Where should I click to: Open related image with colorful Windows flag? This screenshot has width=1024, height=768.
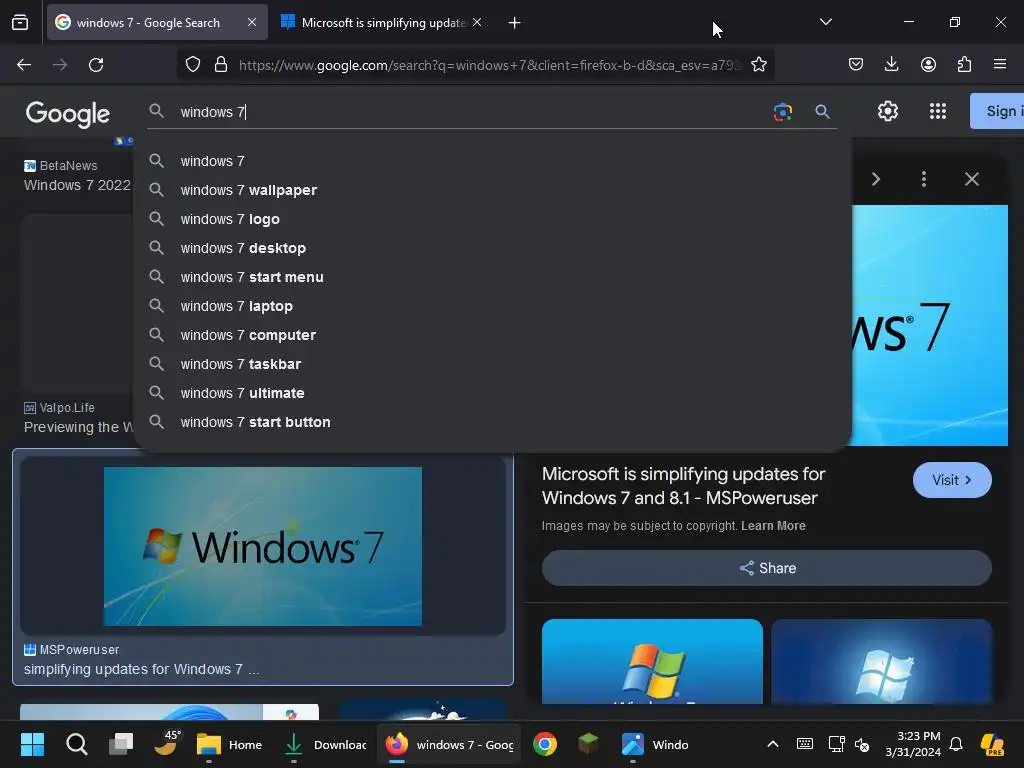click(x=652, y=662)
